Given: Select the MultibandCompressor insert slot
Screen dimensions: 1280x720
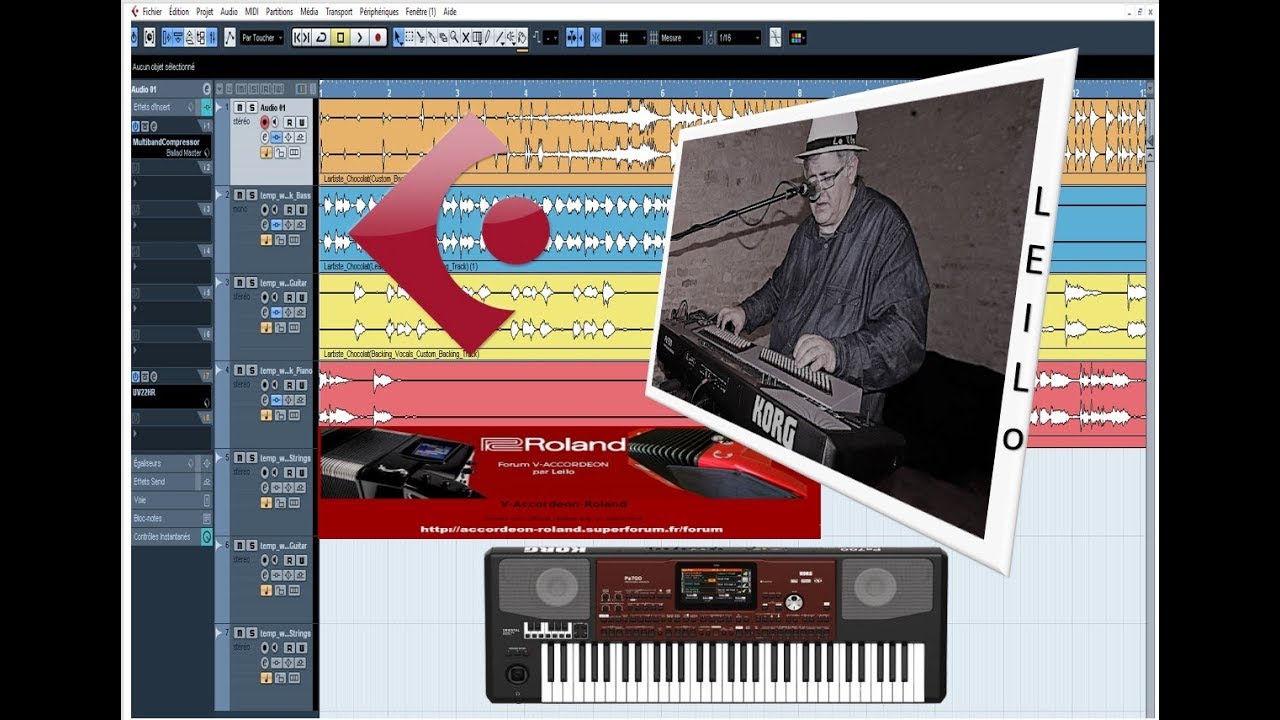Looking at the screenshot, I should 171,147.
